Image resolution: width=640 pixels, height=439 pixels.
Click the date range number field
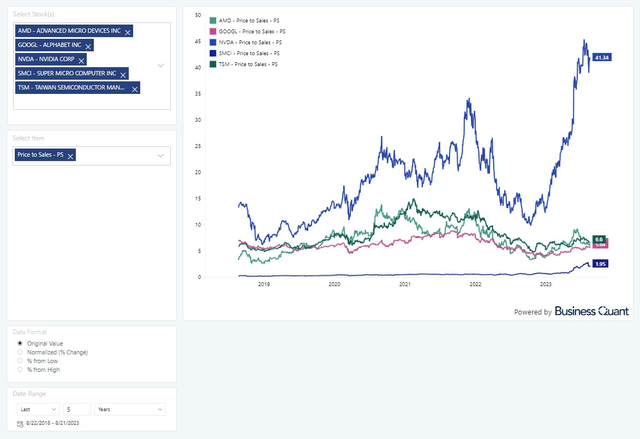[x=76, y=409]
